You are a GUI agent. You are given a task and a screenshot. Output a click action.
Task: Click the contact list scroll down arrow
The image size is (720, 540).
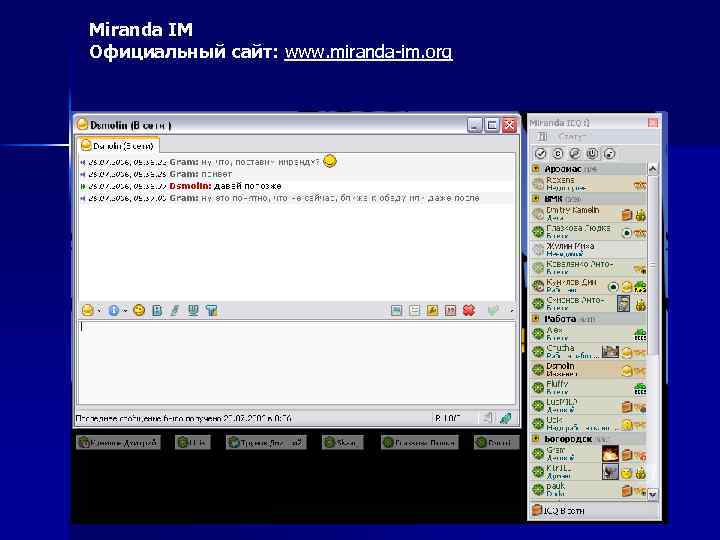(x=652, y=495)
